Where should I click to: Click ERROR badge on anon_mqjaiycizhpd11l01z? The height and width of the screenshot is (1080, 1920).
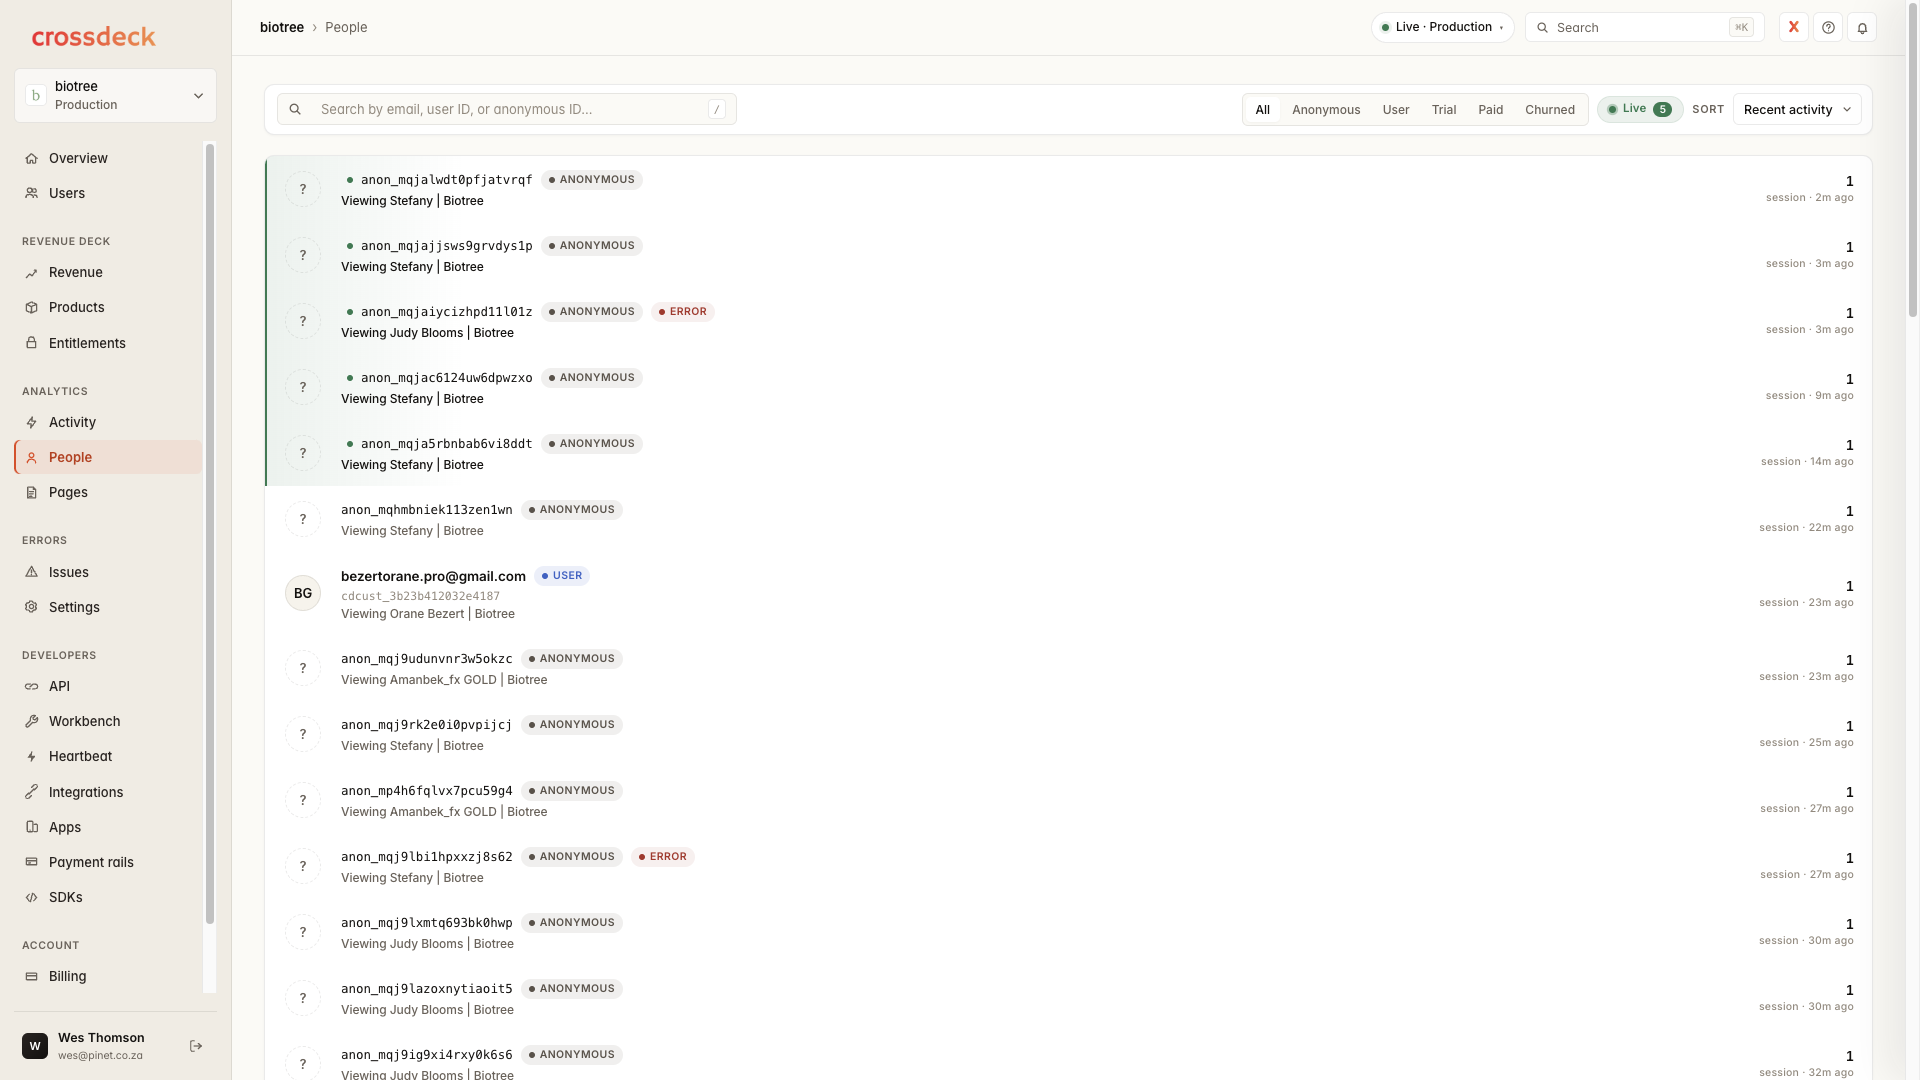683,312
